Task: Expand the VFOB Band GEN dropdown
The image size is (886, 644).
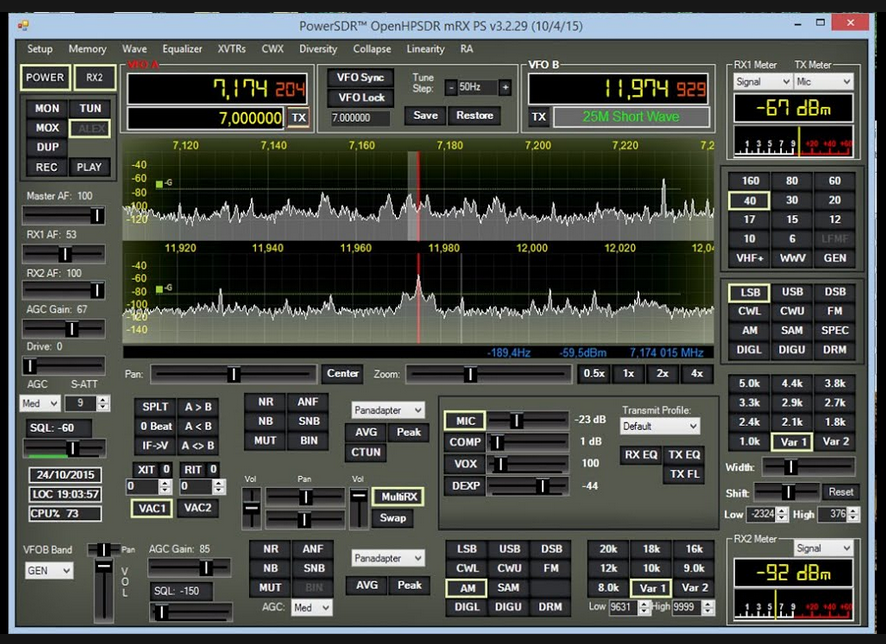Action: point(49,571)
